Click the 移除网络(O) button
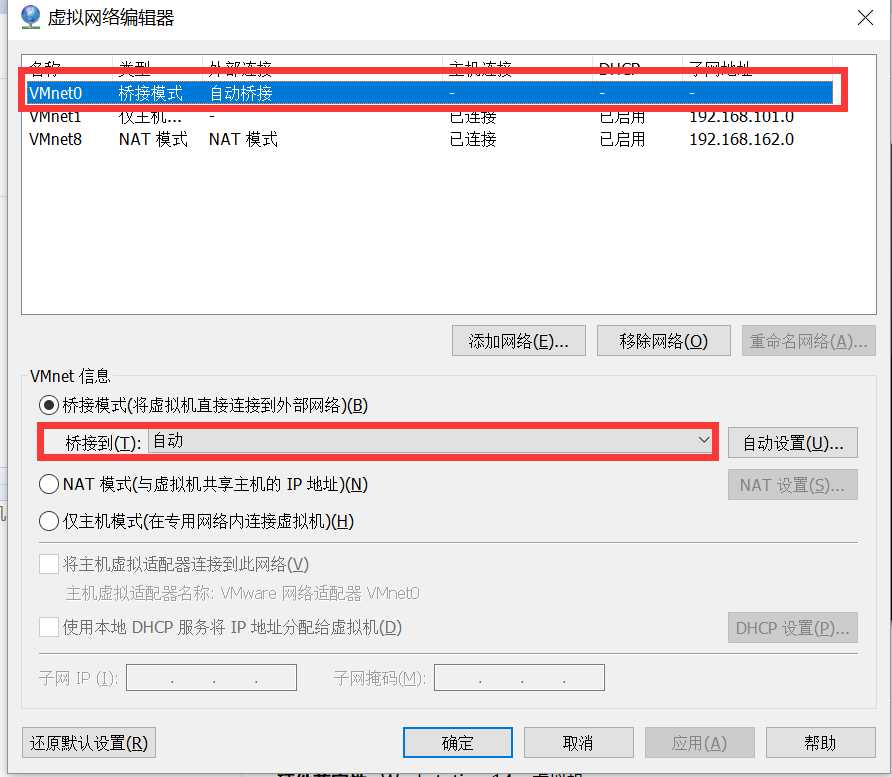The width and height of the screenshot is (892, 777). coord(663,341)
